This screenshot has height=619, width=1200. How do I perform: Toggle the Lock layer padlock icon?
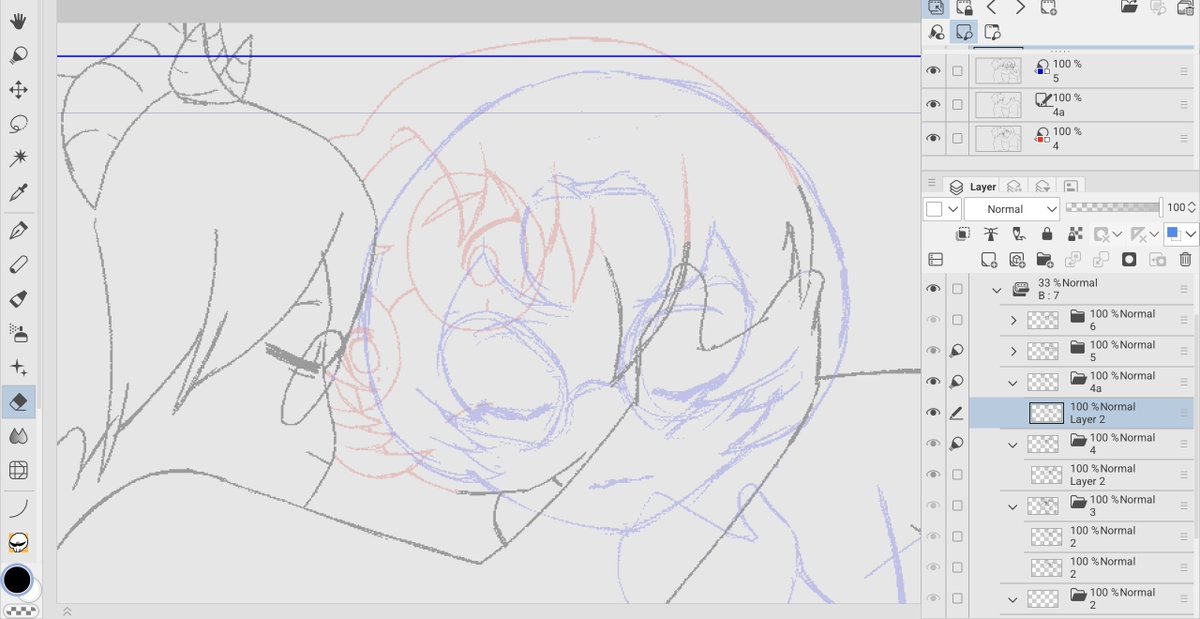coord(1046,234)
